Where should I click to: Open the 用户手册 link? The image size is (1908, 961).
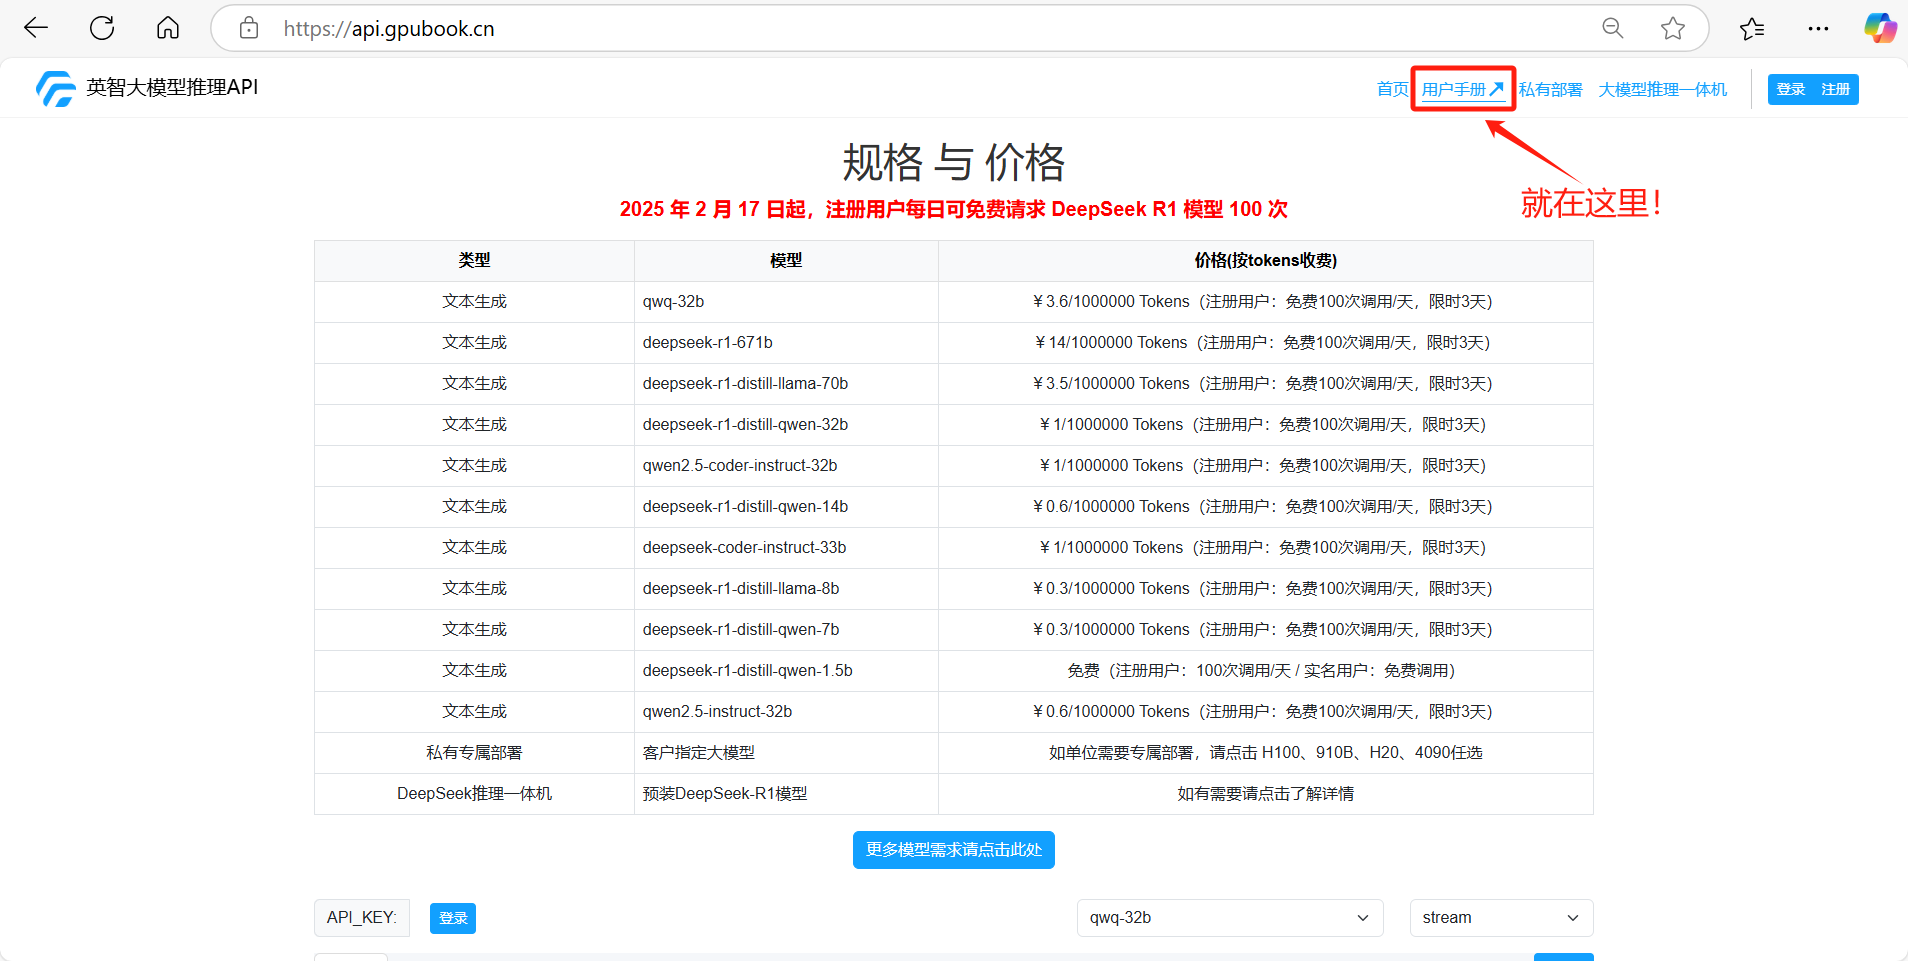tap(1463, 90)
